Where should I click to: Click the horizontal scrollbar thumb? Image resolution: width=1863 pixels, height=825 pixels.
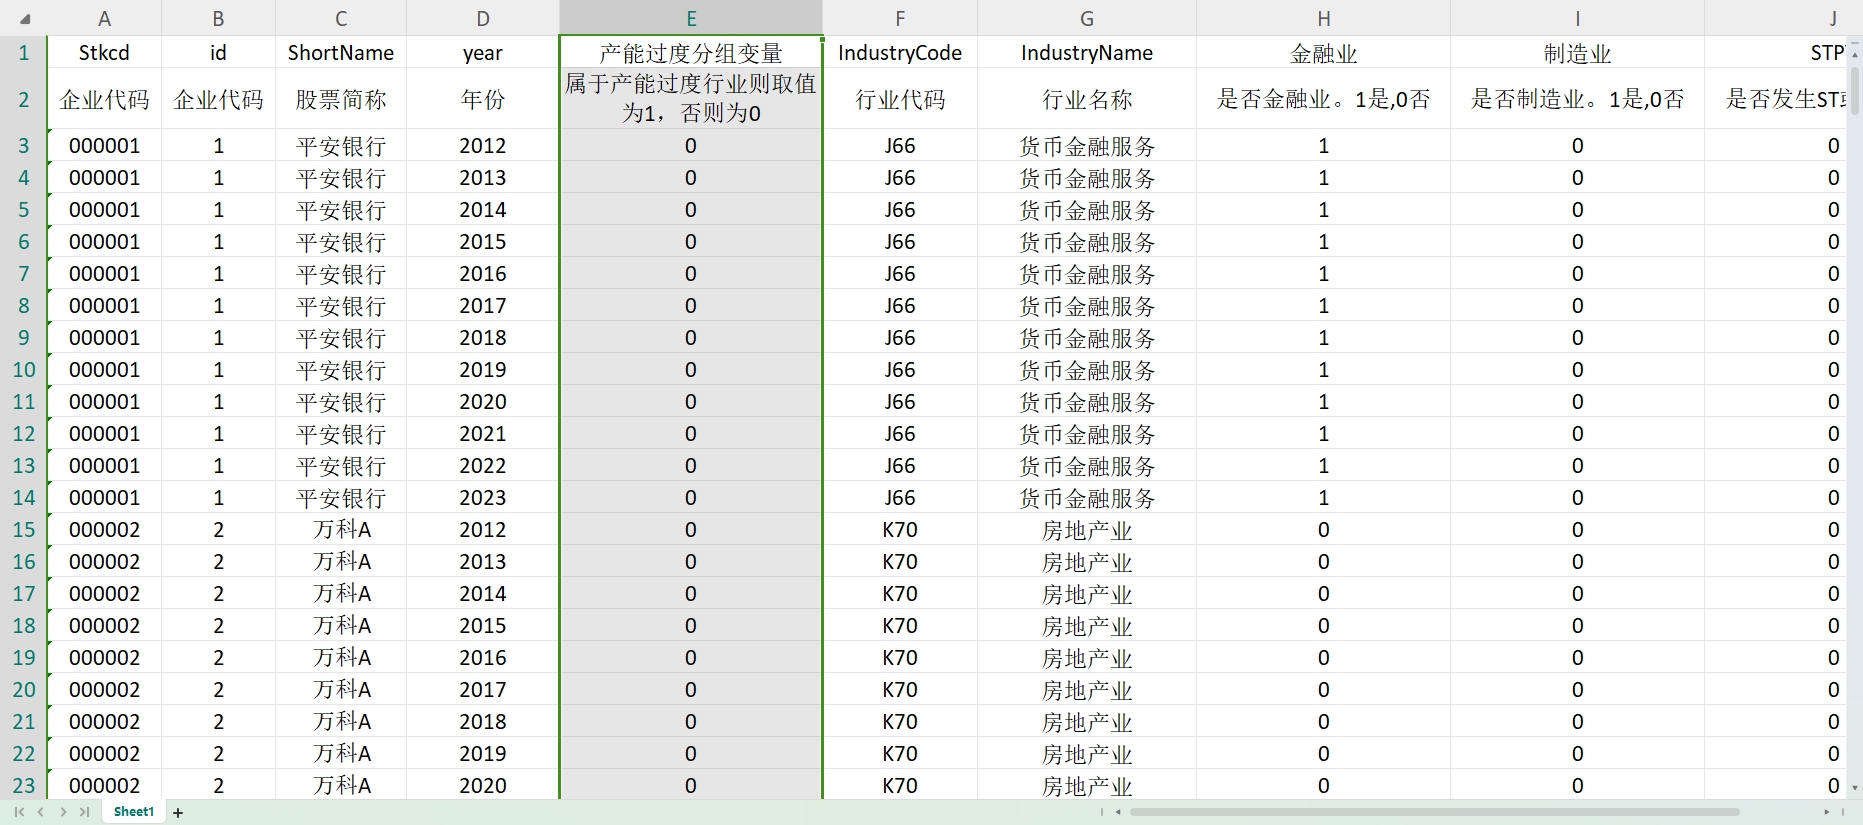(1434, 812)
